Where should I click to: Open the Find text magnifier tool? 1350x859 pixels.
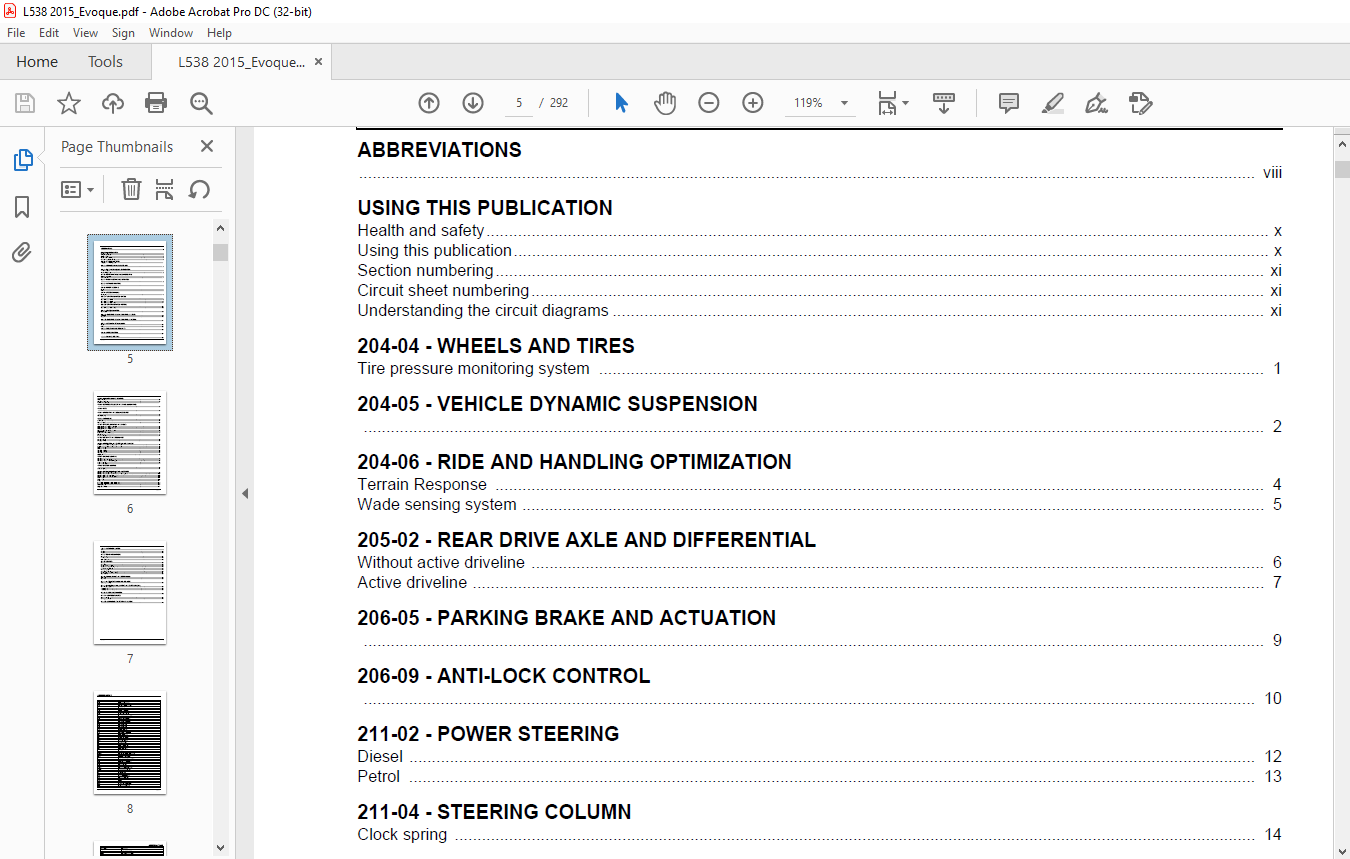pos(201,103)
